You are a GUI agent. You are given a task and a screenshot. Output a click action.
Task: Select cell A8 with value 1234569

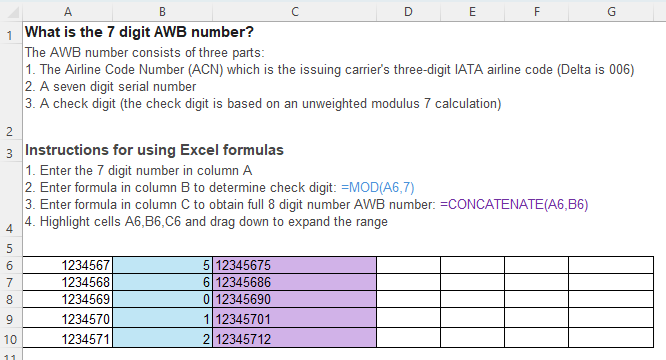(x=68, y=299)
